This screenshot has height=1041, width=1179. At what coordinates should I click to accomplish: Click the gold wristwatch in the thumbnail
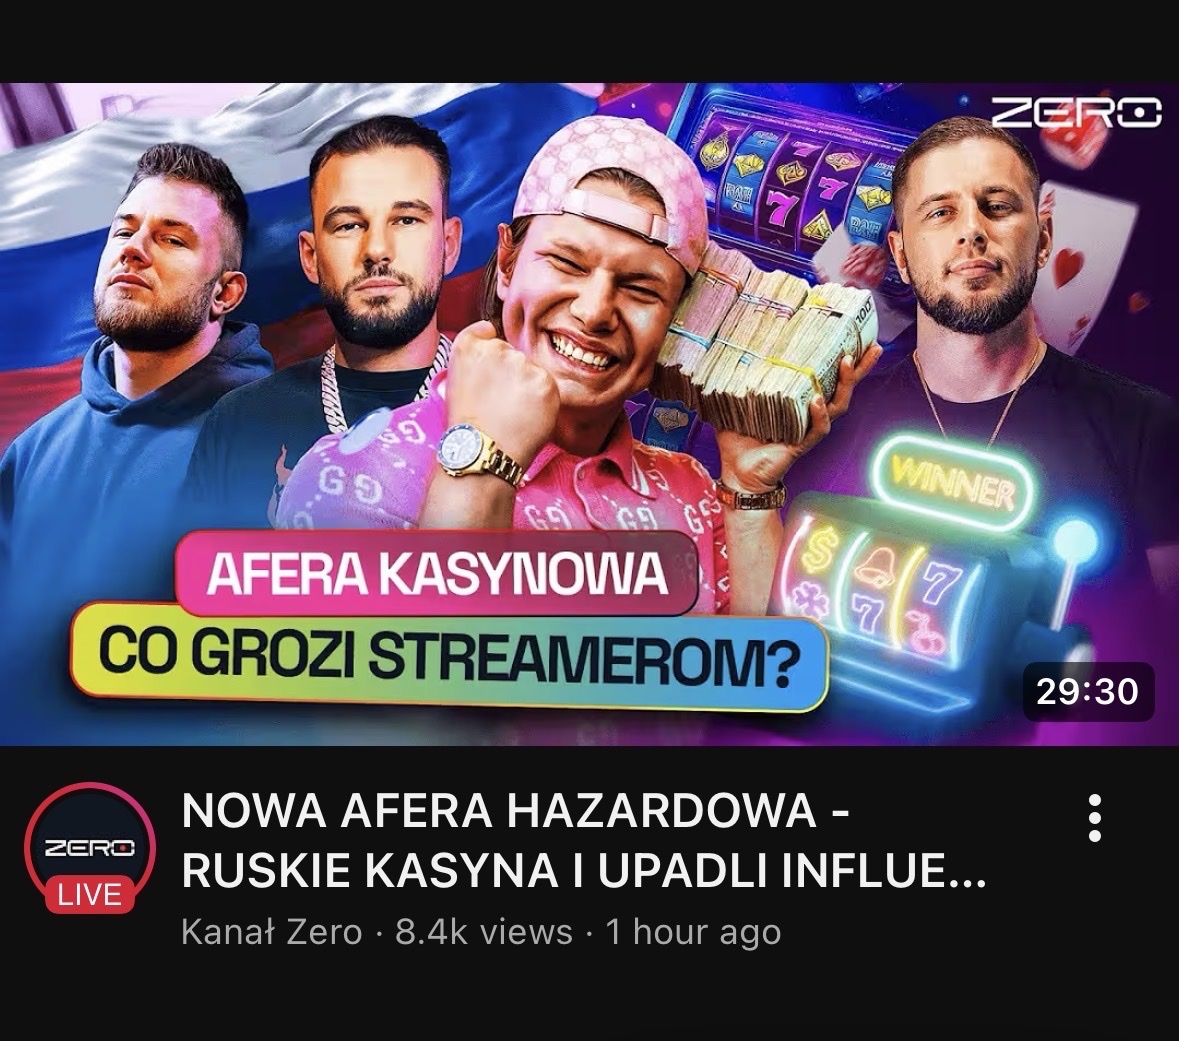point(479,455)
